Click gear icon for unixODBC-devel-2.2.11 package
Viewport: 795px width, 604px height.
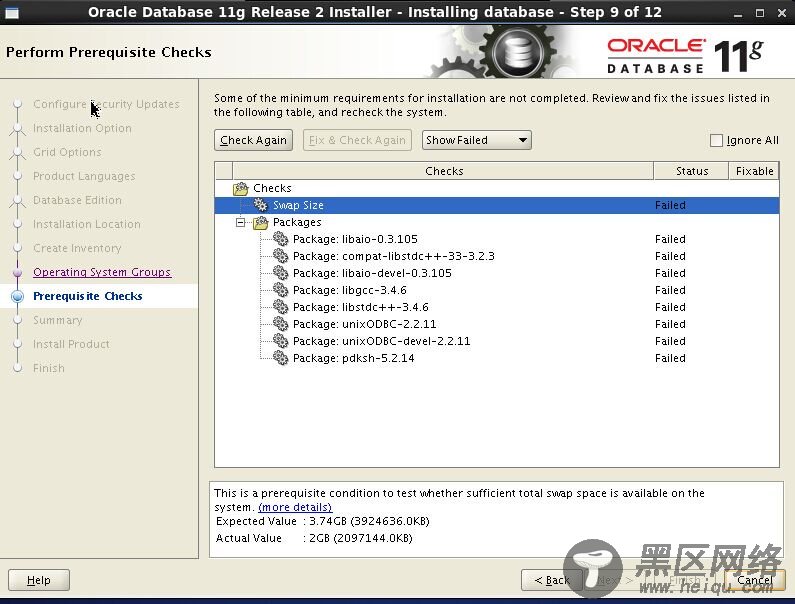pyautogui.click(x=280, y=341)
